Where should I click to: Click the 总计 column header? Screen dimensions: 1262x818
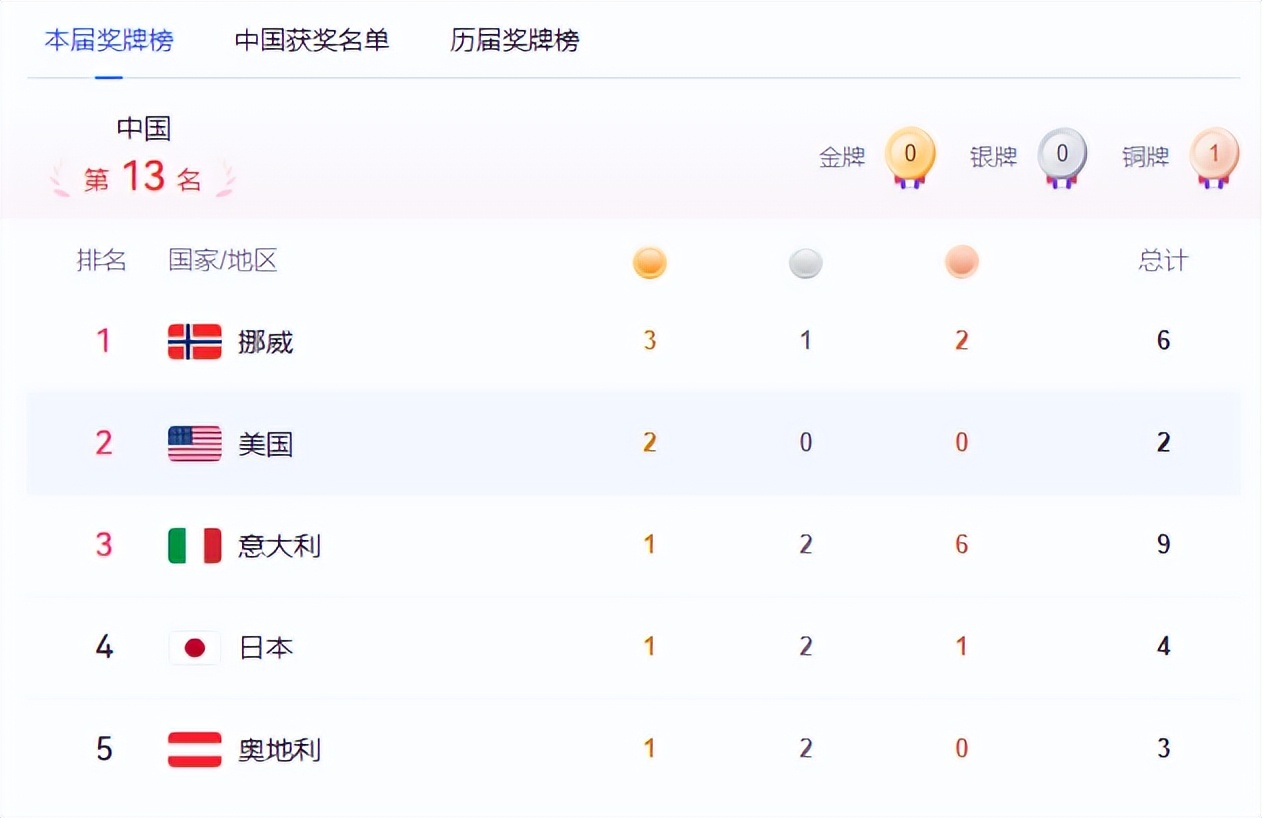[x=1163, y=261]
